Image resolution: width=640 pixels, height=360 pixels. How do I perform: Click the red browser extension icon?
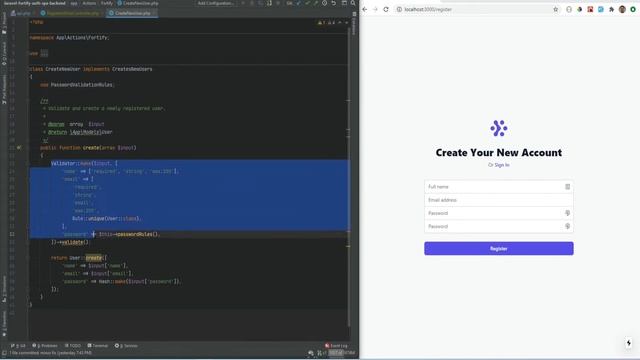(590, 9)
